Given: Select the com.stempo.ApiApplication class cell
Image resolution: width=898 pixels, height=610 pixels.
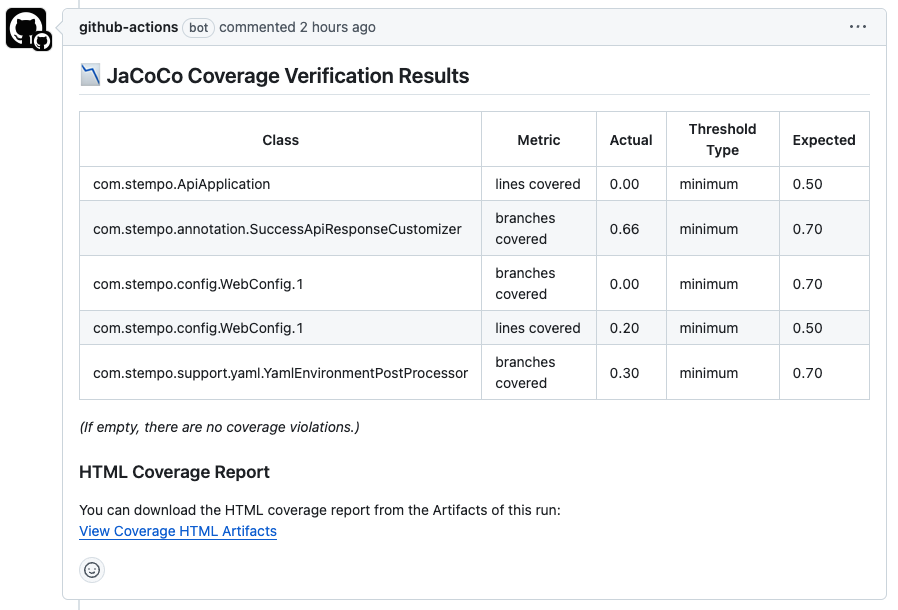Looking at the screenshot, I should click(182, 184).
